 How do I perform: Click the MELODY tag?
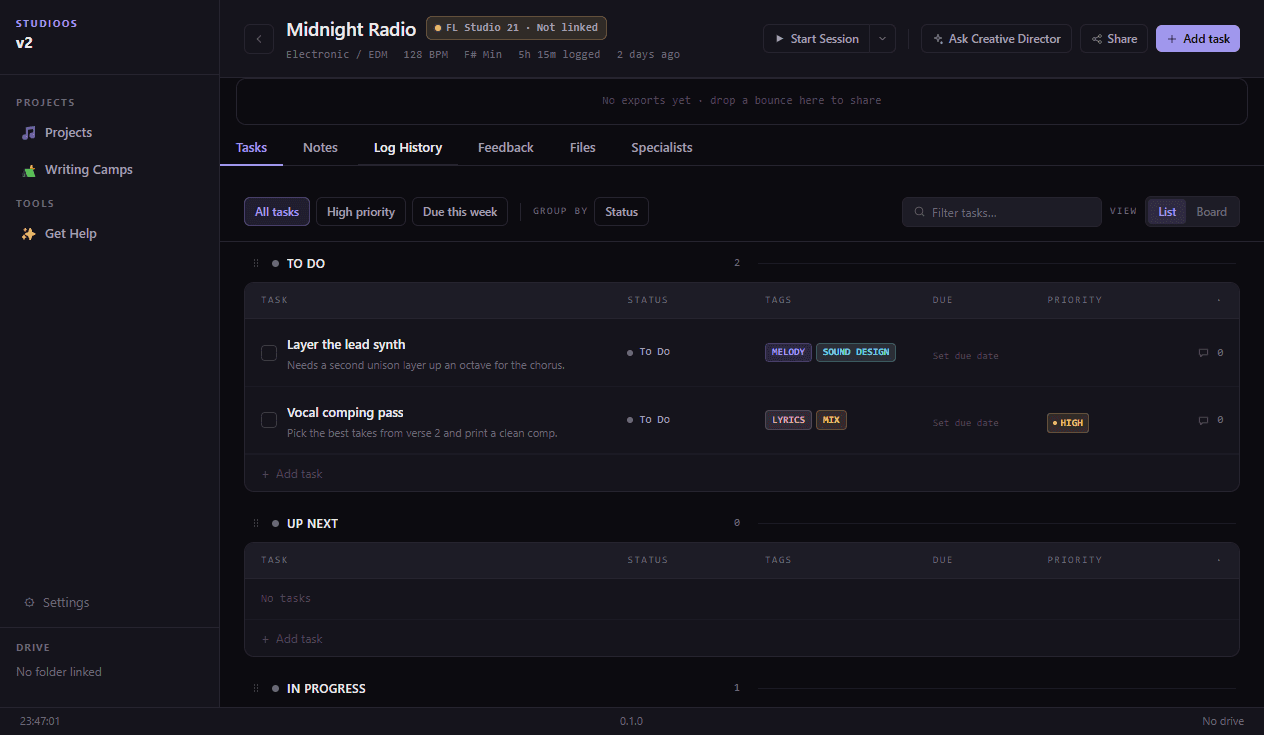(788, 352)
